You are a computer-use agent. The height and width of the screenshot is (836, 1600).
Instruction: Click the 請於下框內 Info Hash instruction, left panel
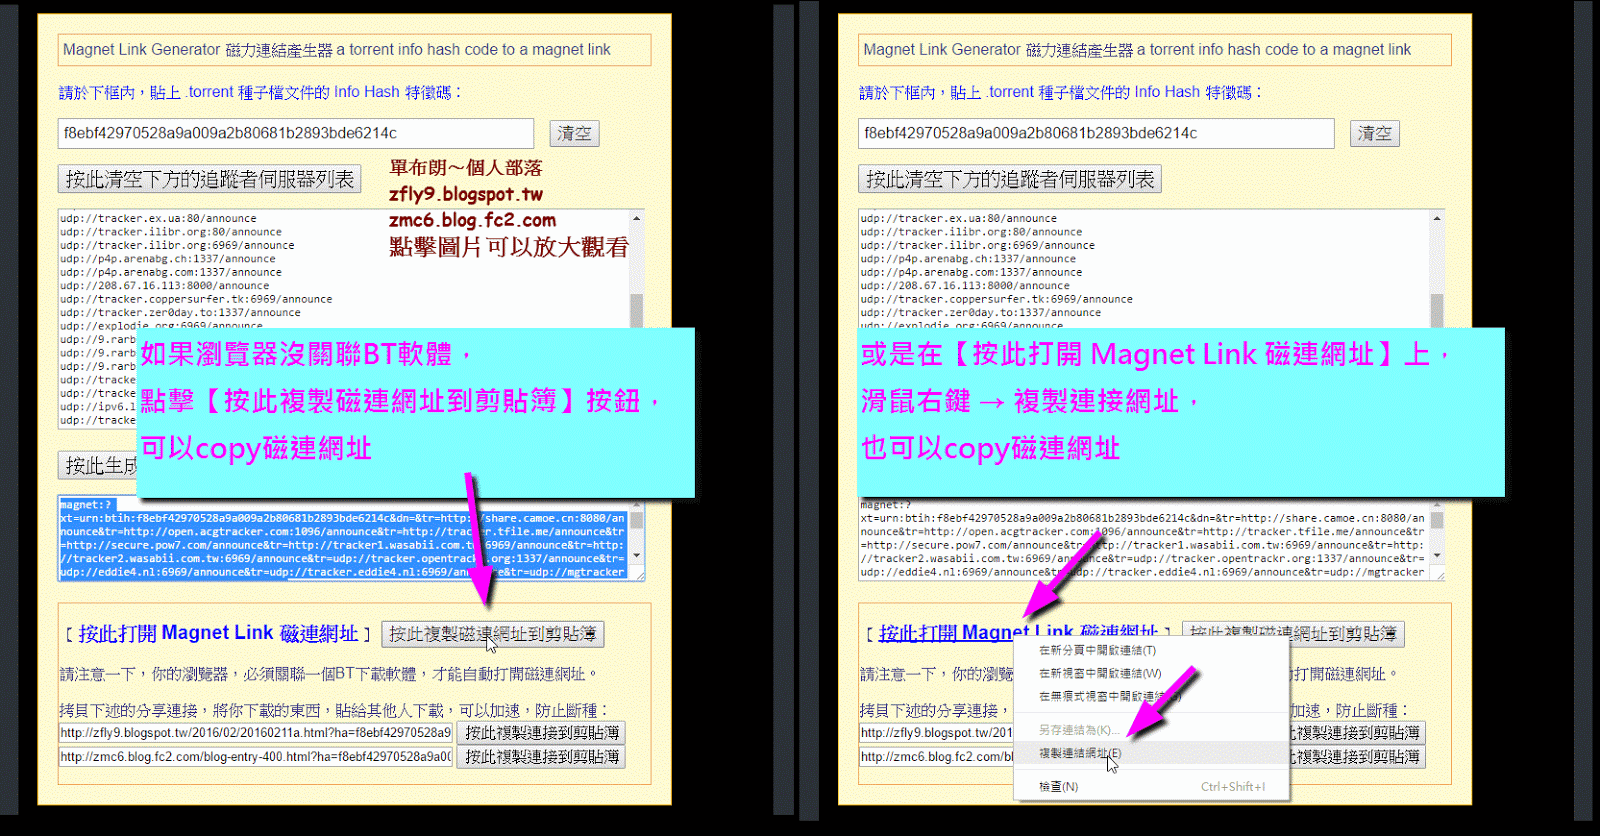coord(260,92)
